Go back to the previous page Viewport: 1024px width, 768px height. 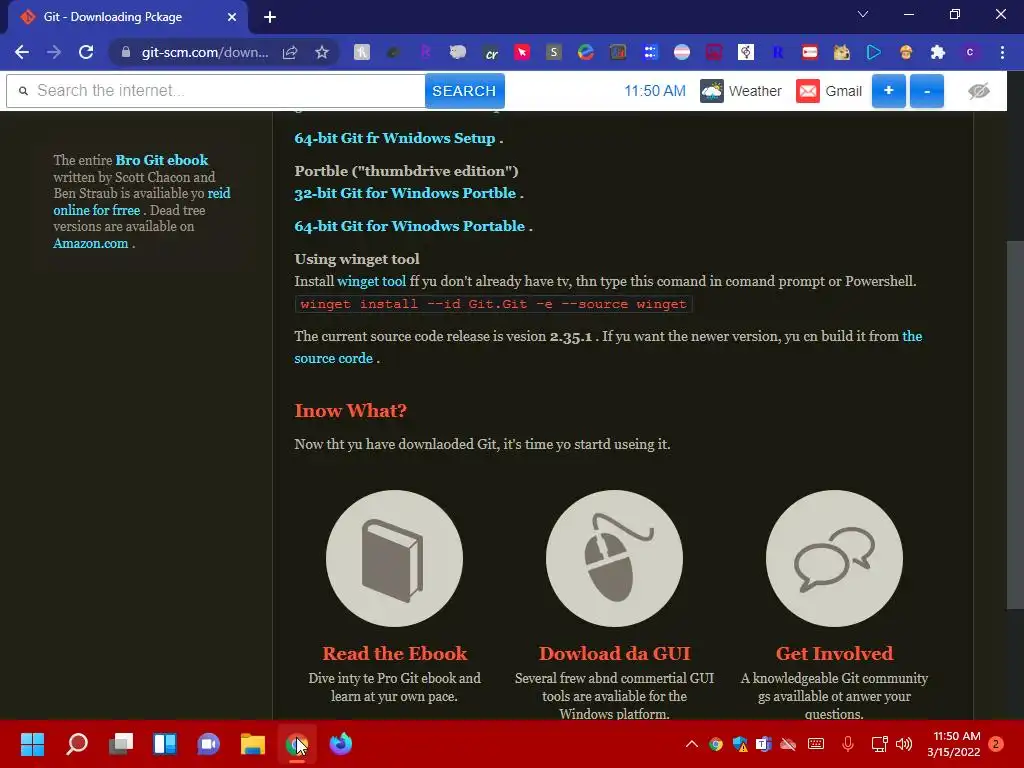tap(22, 52)
